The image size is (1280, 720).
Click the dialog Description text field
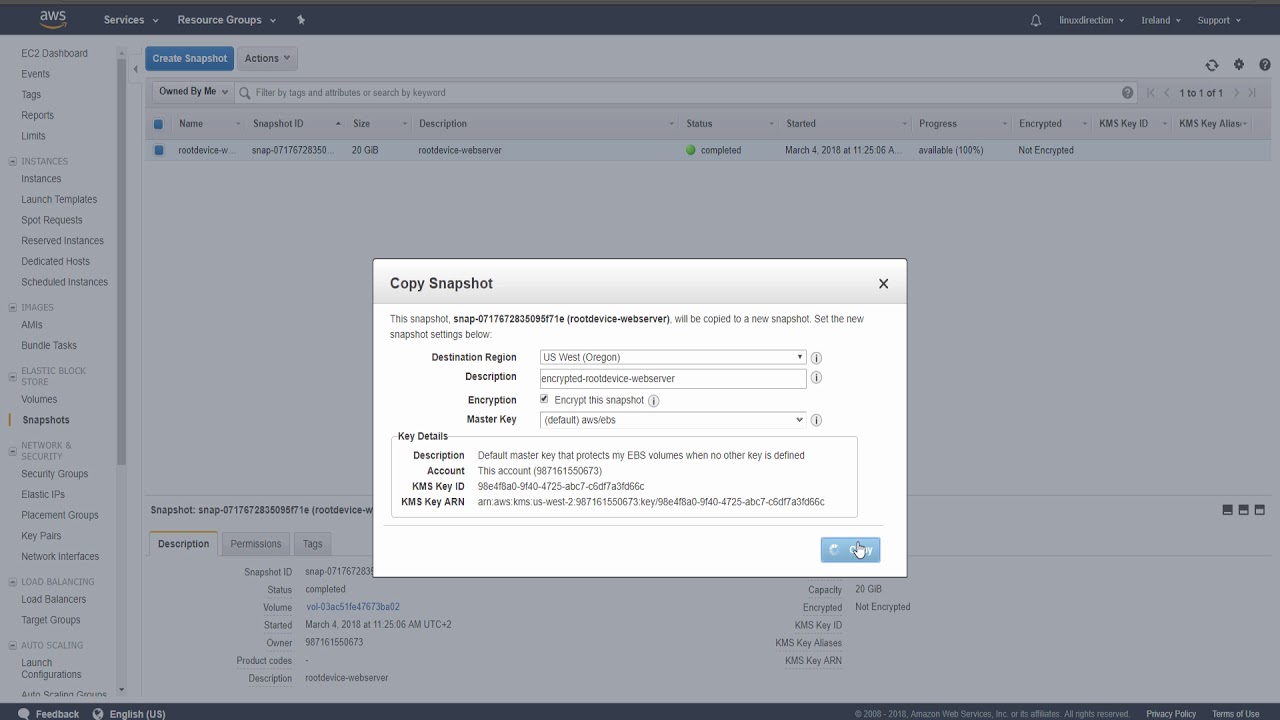click(x=672, y=379)
